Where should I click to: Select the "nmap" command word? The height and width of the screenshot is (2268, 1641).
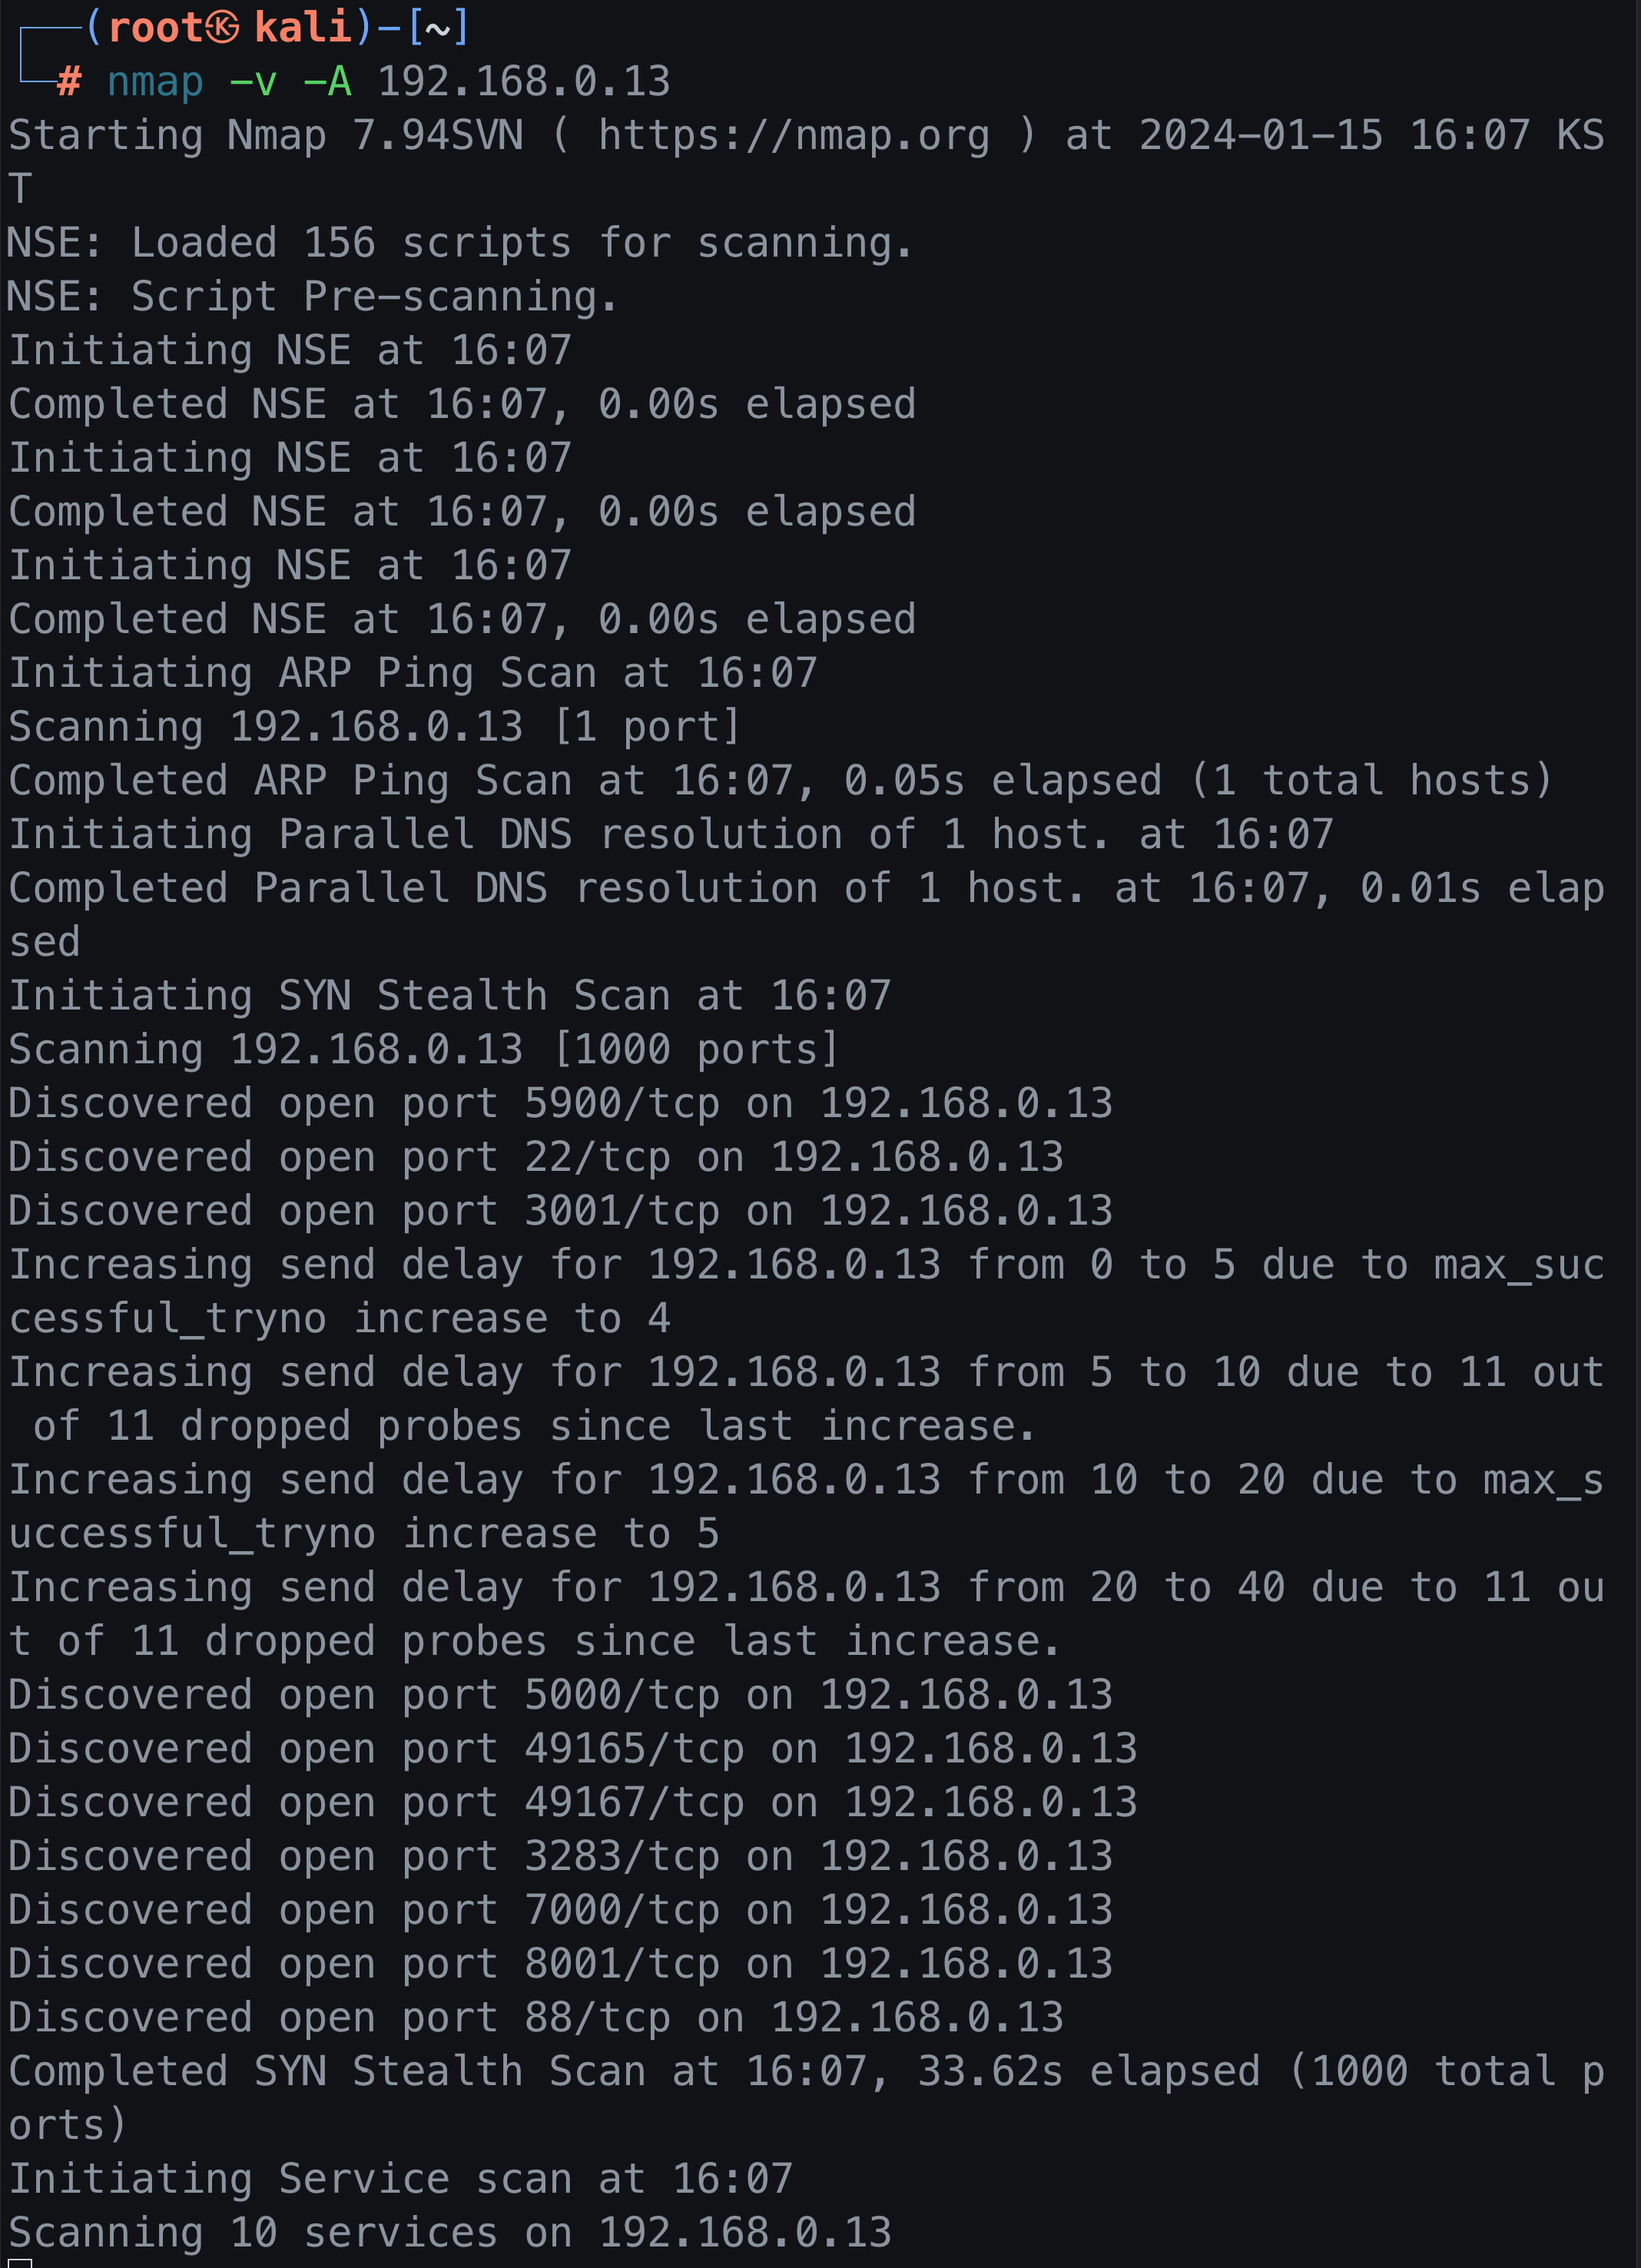pos(154,82)
